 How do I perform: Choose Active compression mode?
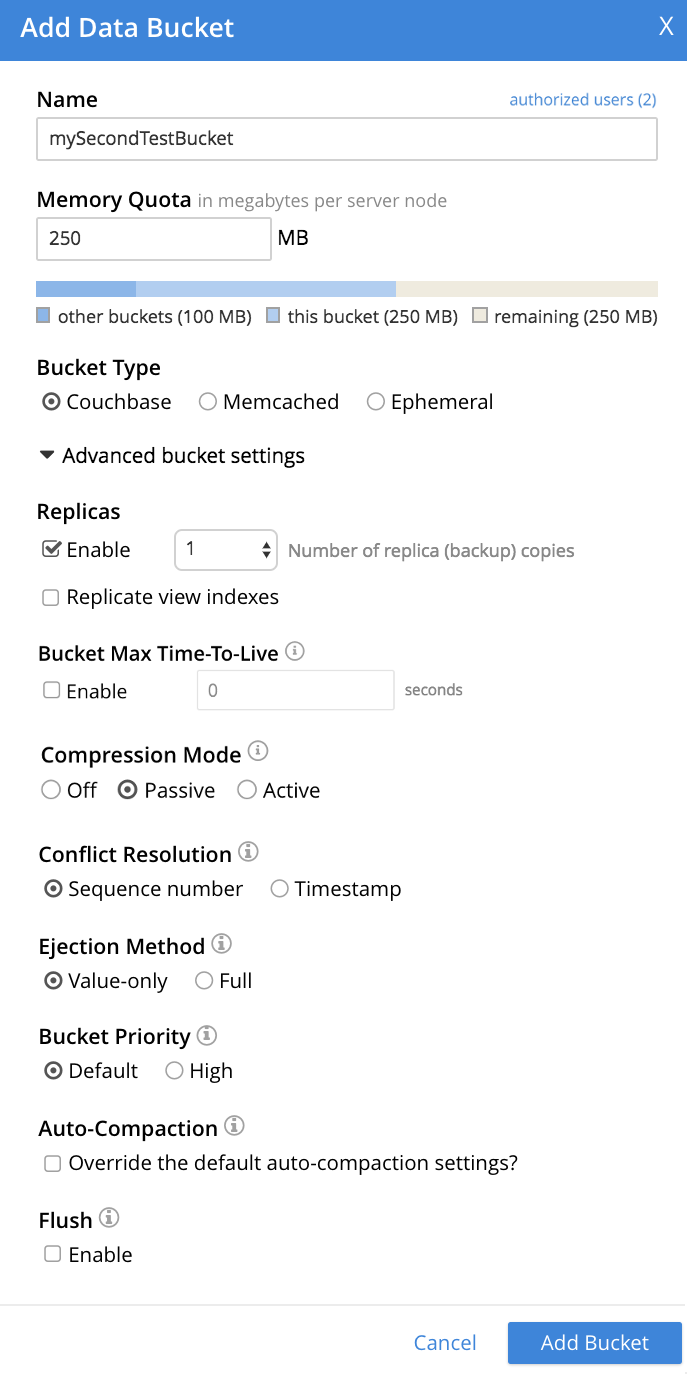tap(246, 790)
